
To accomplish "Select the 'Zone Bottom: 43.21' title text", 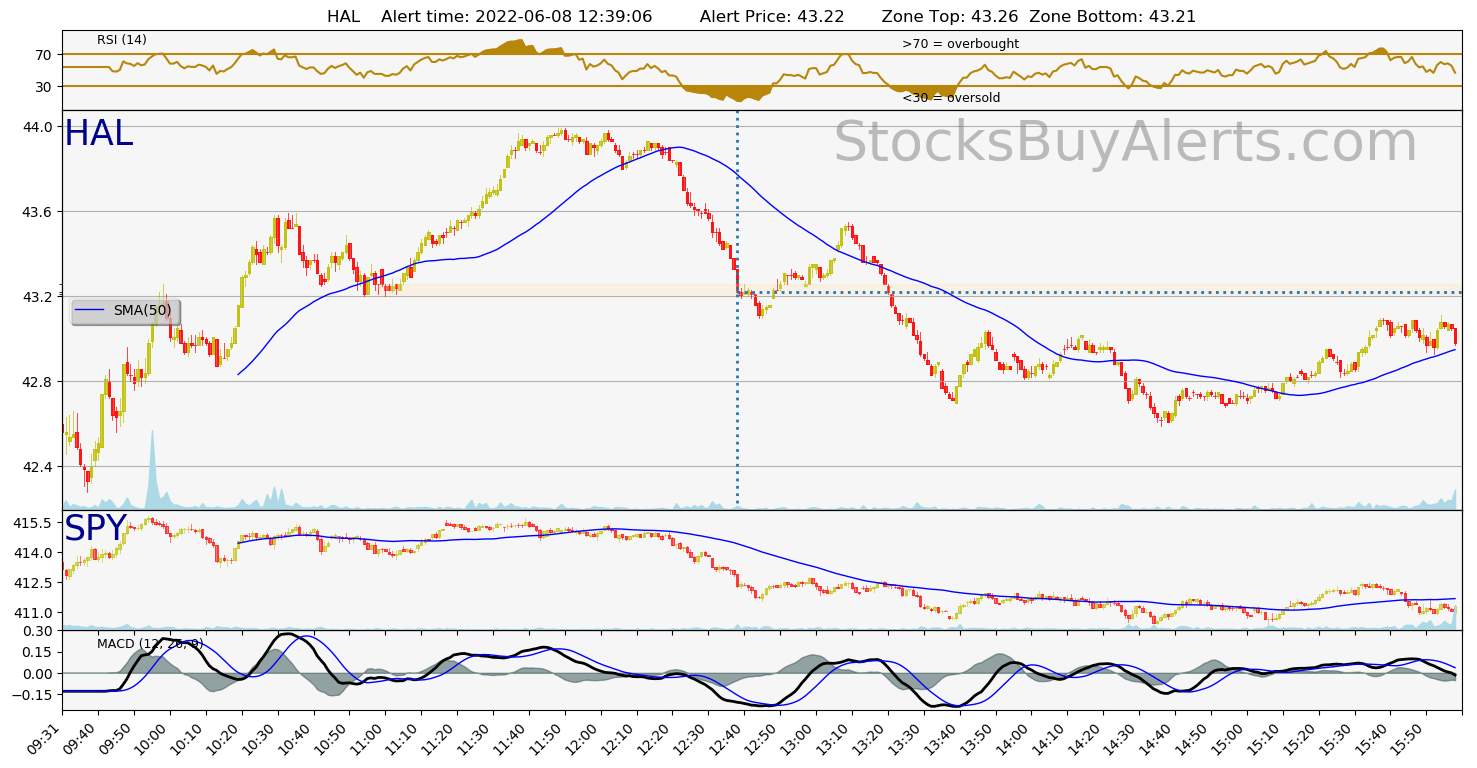I will [x=1113, y=17].
